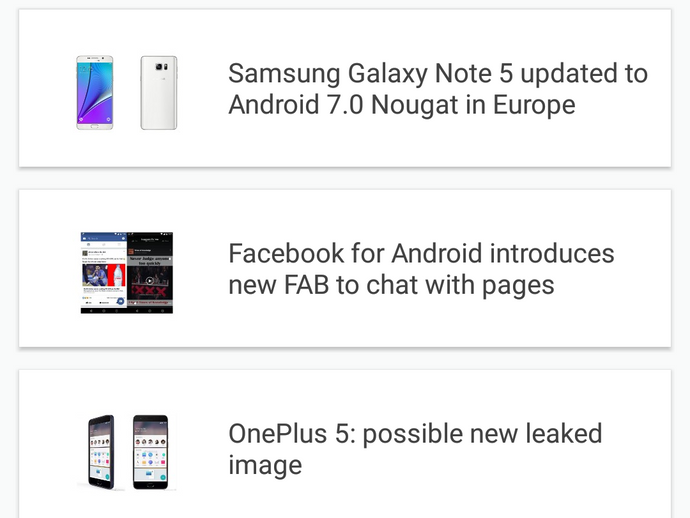Click the "Facebook for Android introduces" text line
The image size is (690, 518).
point(421,253)
